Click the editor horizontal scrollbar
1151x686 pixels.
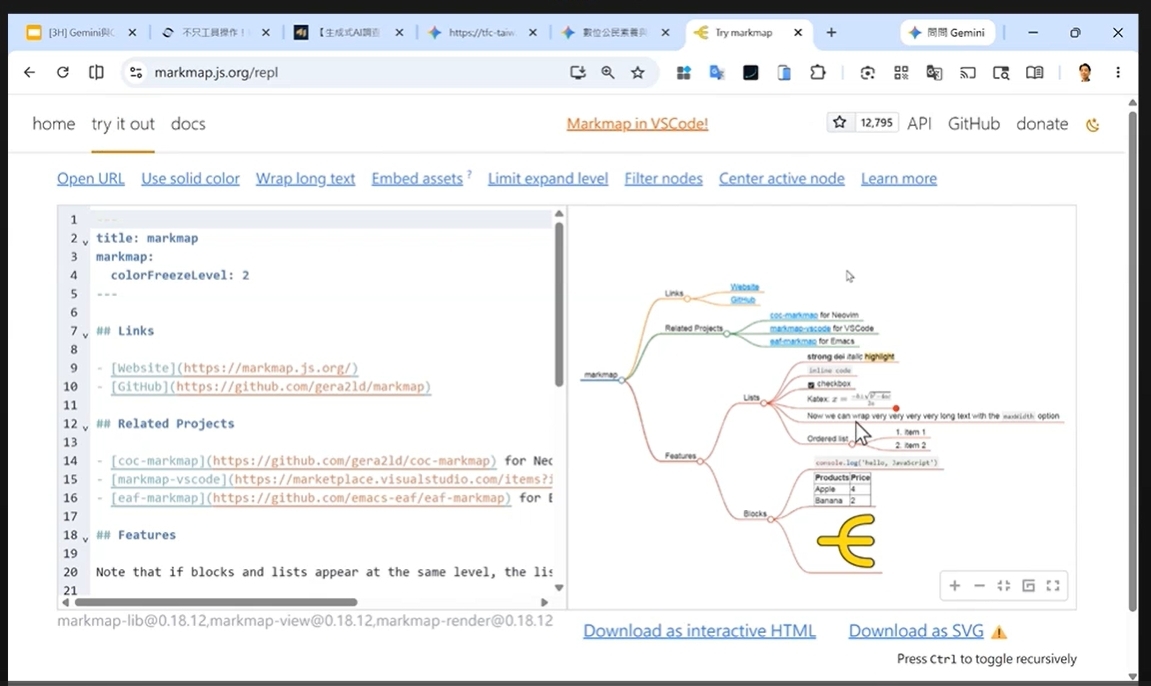coord(216,602)
